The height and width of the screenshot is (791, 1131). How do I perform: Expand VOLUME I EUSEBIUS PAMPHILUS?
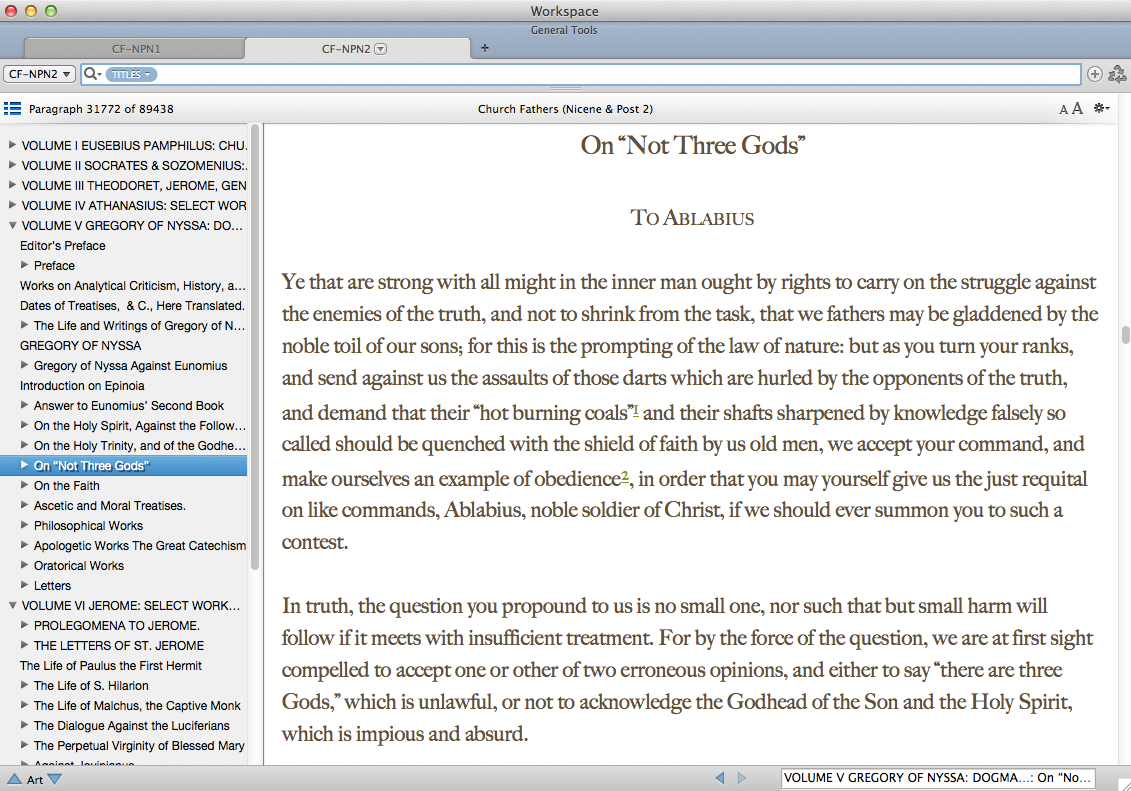coord(12,145)
